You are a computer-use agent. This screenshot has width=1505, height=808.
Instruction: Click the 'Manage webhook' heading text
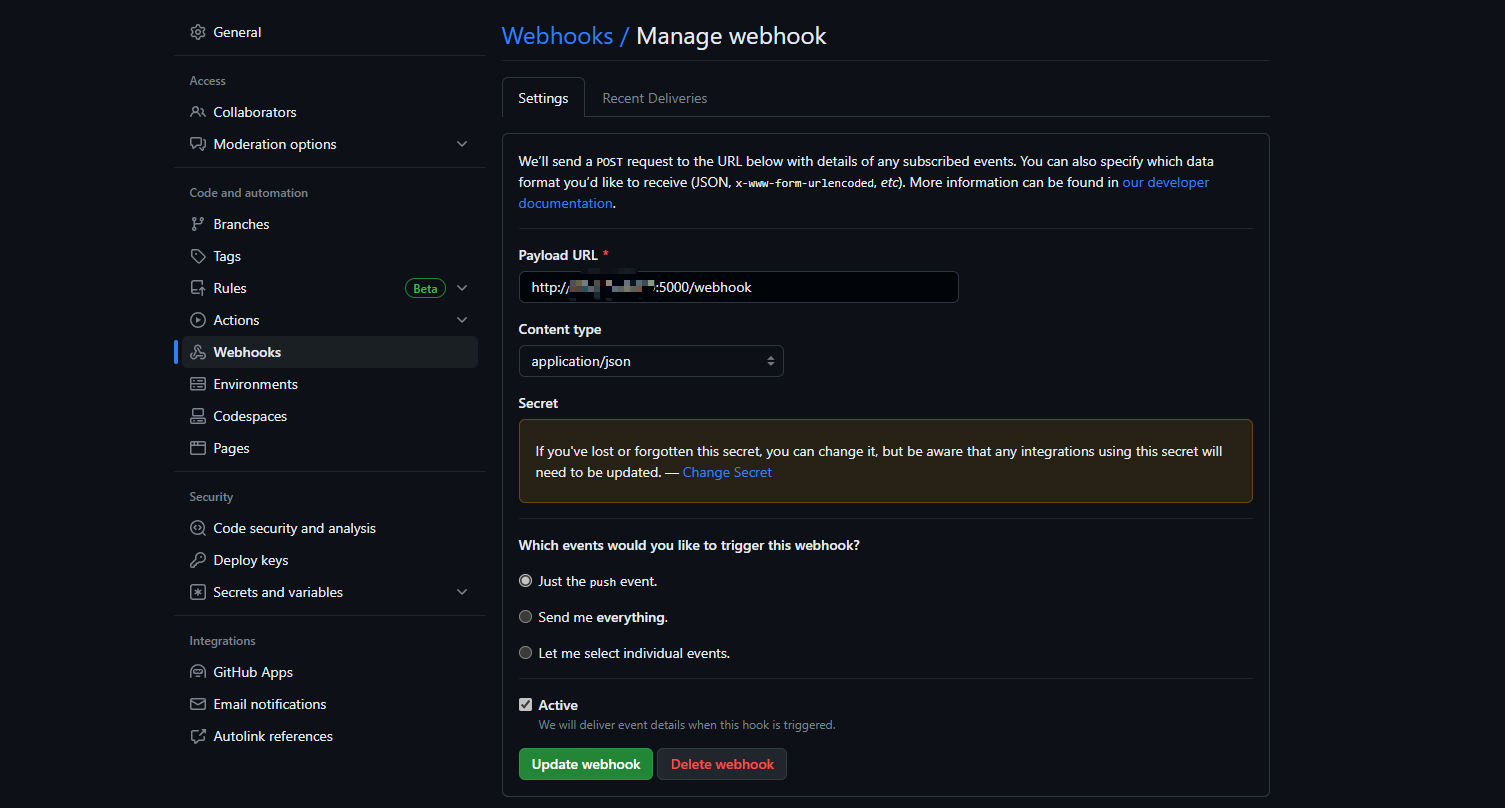731,36
